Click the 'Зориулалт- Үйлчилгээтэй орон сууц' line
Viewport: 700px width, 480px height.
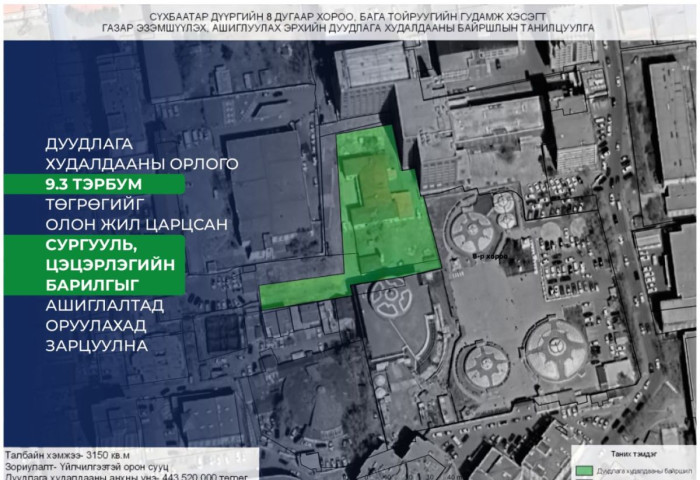pyautogui.click(x=87, y=467)
